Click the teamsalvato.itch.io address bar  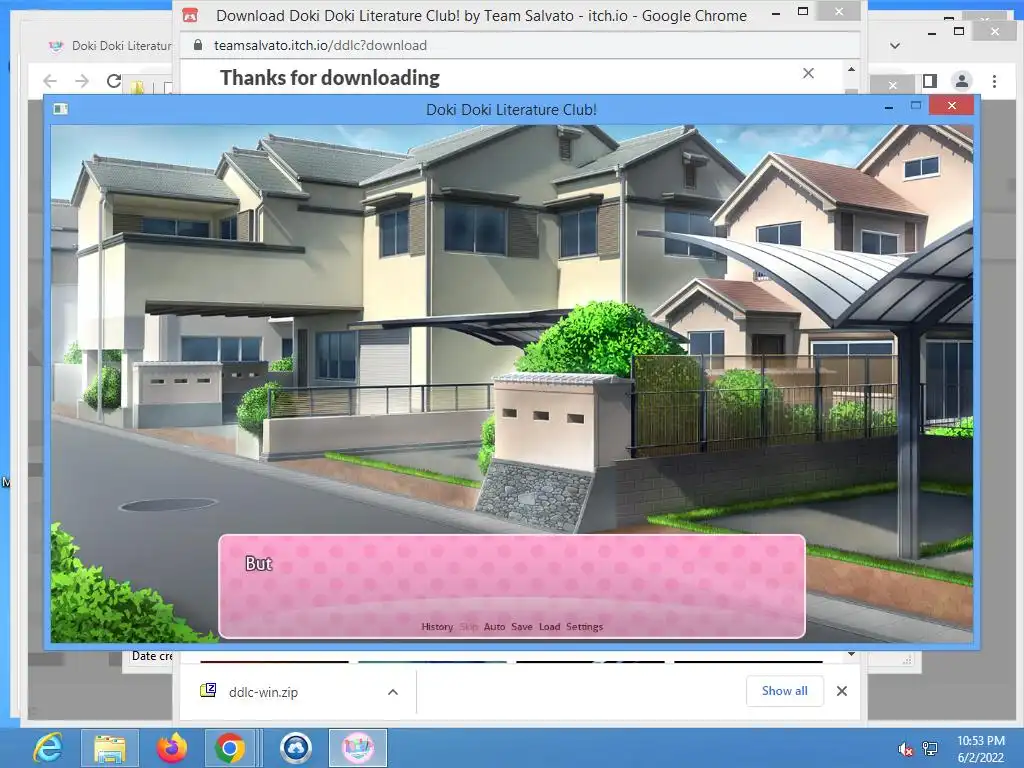tap(320, 45)
